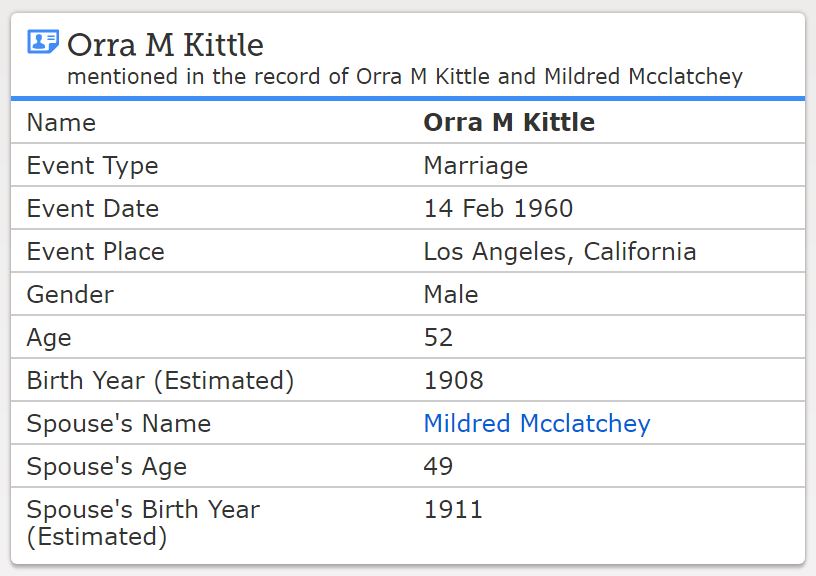Select the Event Date label
The height and width of the screenshot is (576, 816).
(x=92, y=208)
